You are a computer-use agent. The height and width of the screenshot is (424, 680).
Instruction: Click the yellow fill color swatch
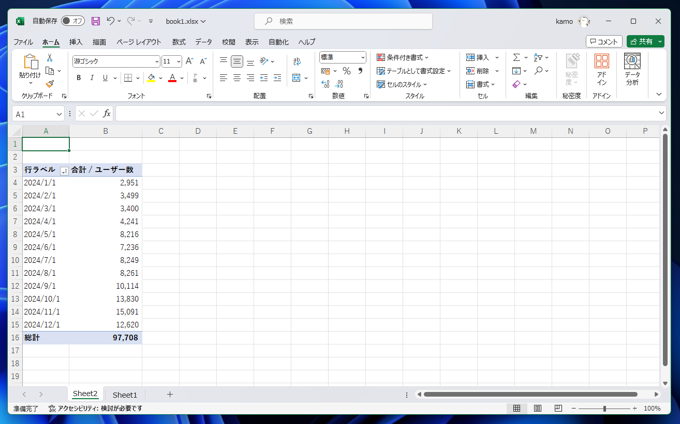(151, 78)
